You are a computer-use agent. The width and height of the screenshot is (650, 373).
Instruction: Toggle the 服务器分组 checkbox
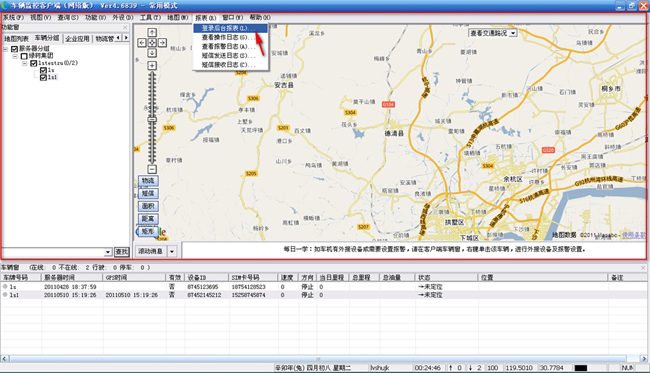(x=15, y=49)
